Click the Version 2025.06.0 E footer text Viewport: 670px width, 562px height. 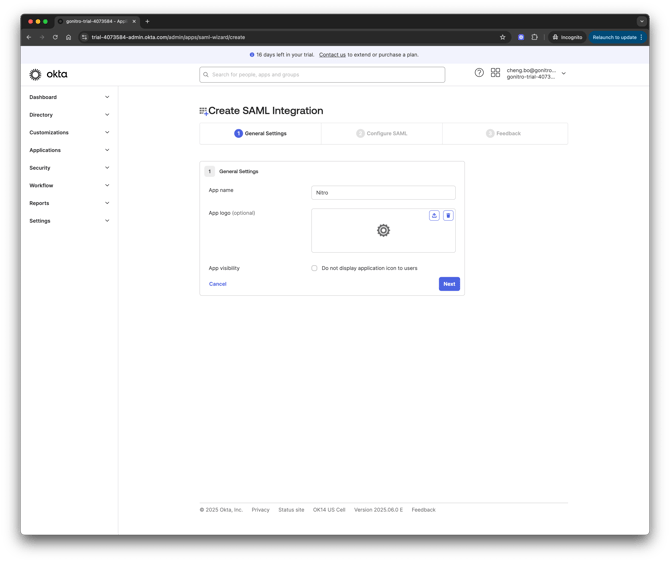[378, 510]
